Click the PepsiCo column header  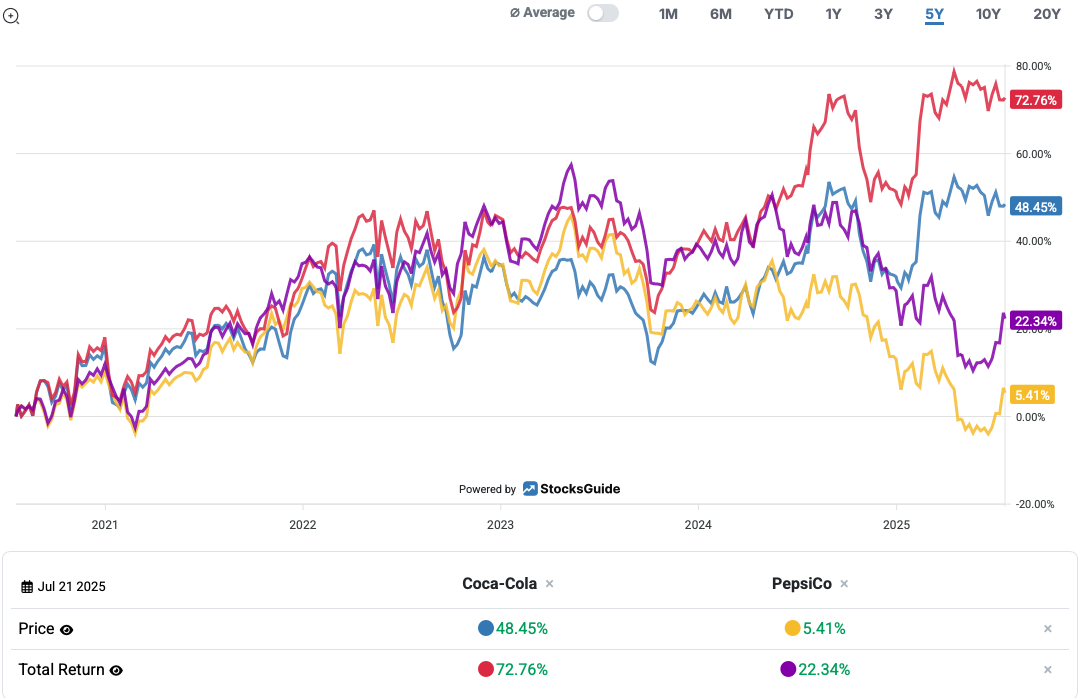801,584
